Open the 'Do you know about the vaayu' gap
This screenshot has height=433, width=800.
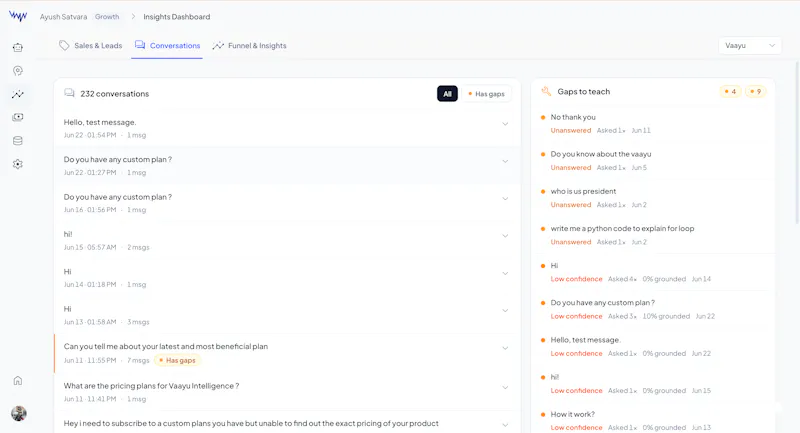pyautogui.click(x=653, y=161)
